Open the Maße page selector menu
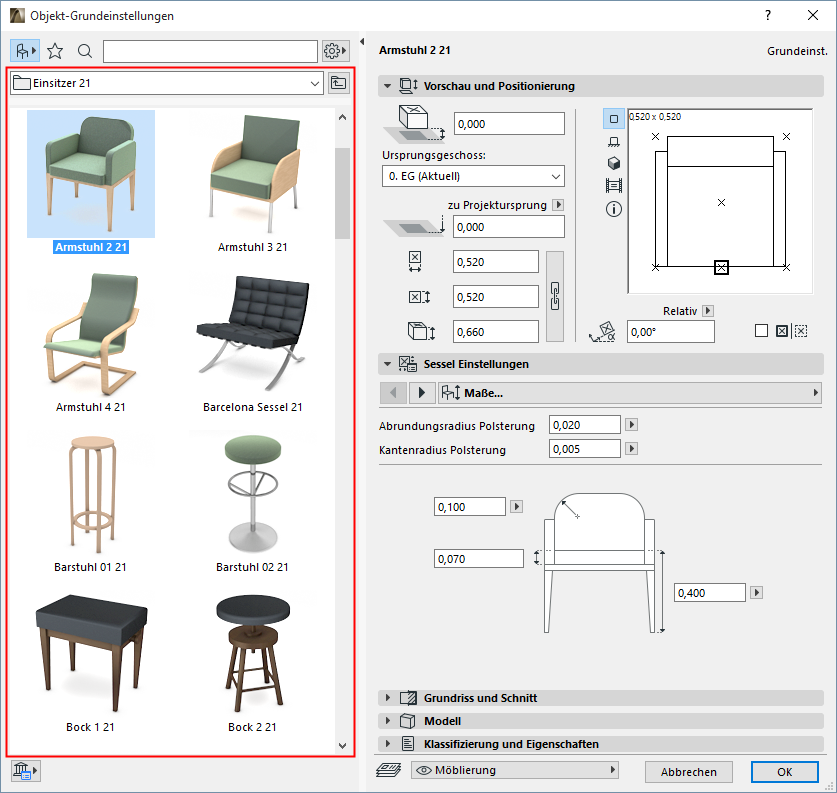The height and width of the screenshot is (793, 837). (628, 393)
